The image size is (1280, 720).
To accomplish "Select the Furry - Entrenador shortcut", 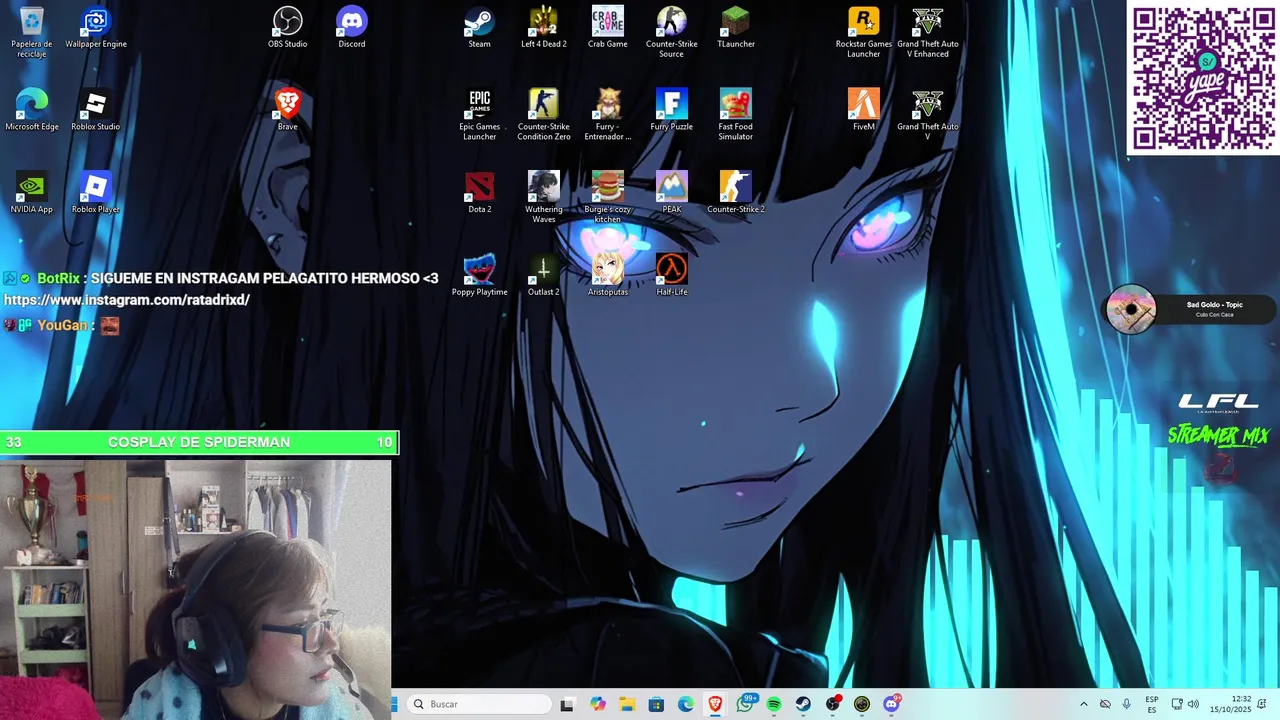I will click(x=608, y=114).
